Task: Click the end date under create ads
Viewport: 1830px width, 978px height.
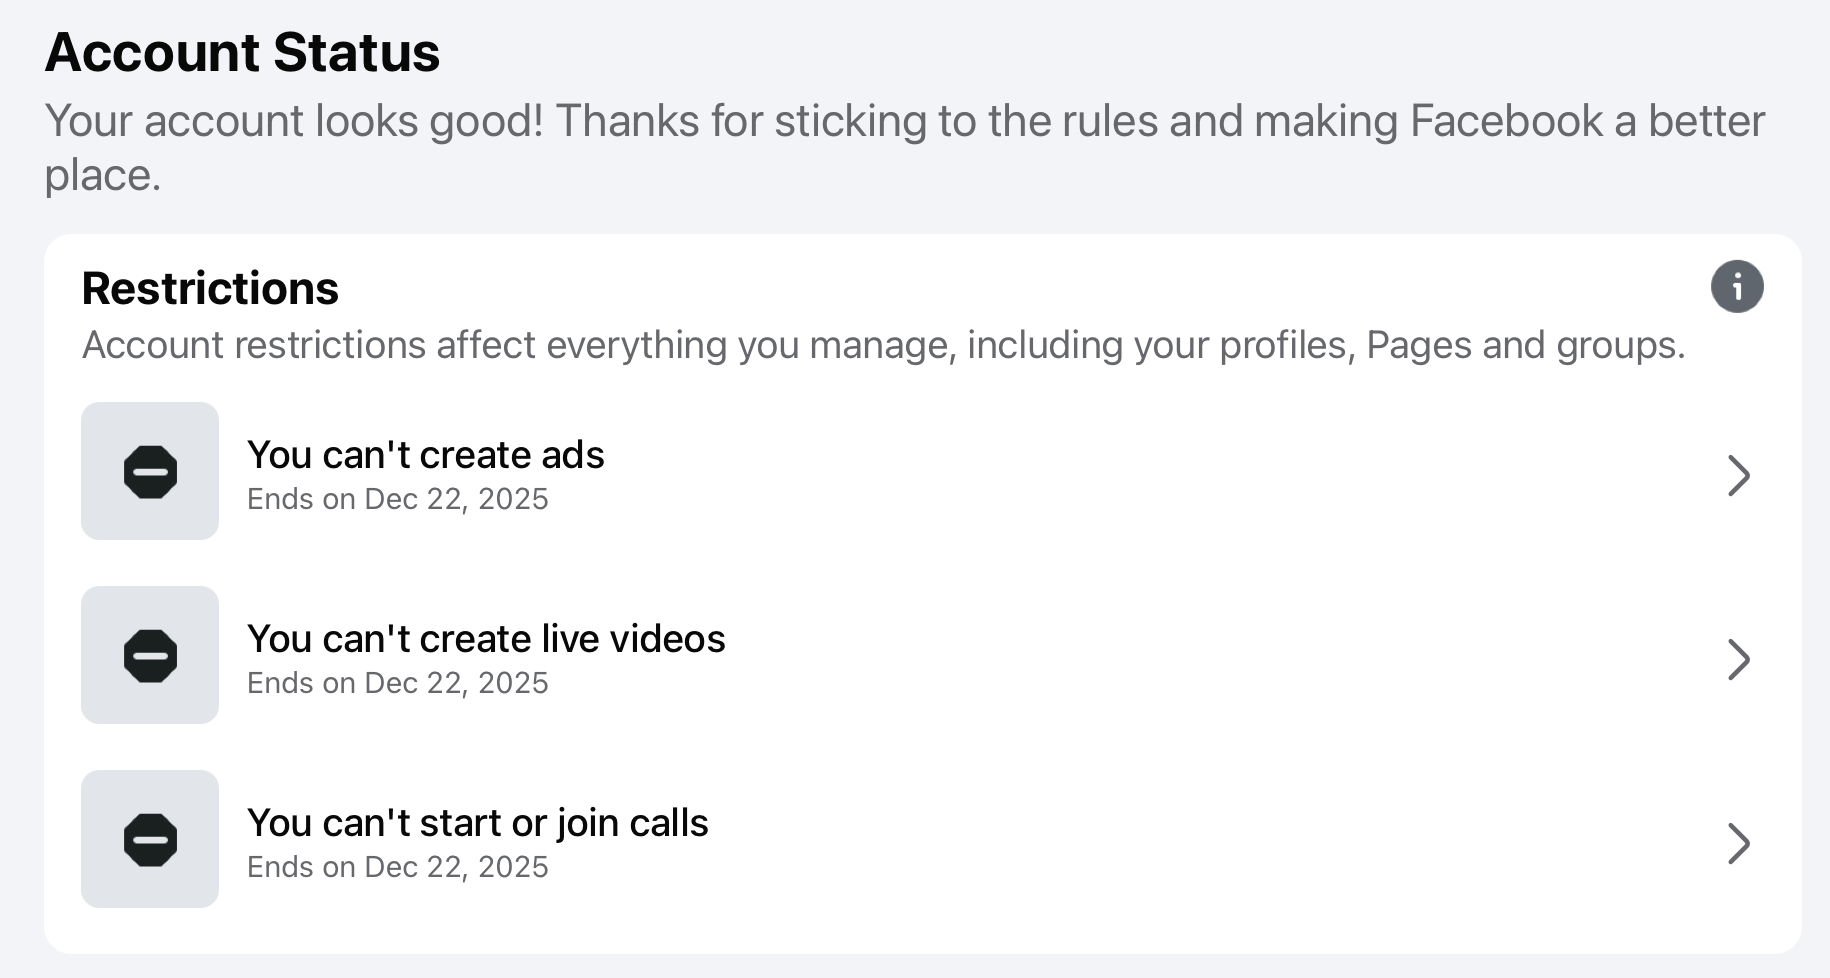Action: pyautogui.click(x=397, y=499)
